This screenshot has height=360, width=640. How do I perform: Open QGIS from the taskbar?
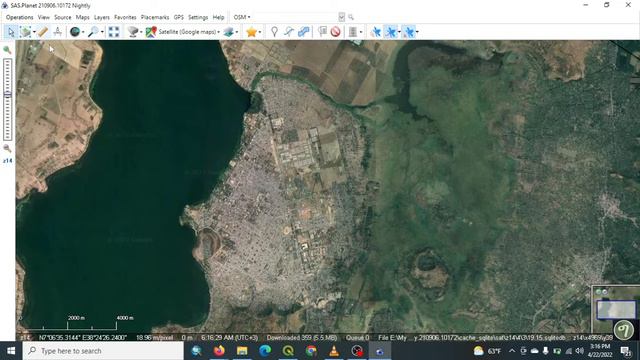[x=288, y=351]
